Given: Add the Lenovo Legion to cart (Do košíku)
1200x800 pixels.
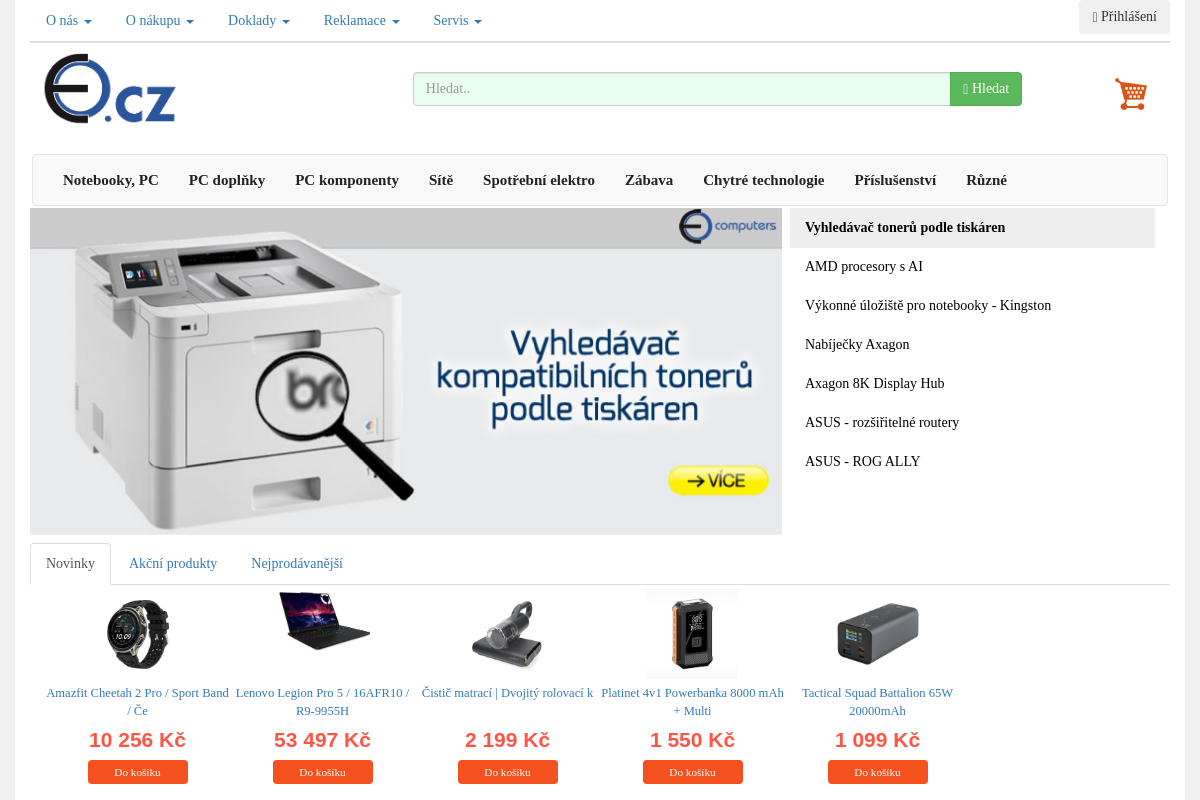Looking at the screenshot, I should coord(323,772).
